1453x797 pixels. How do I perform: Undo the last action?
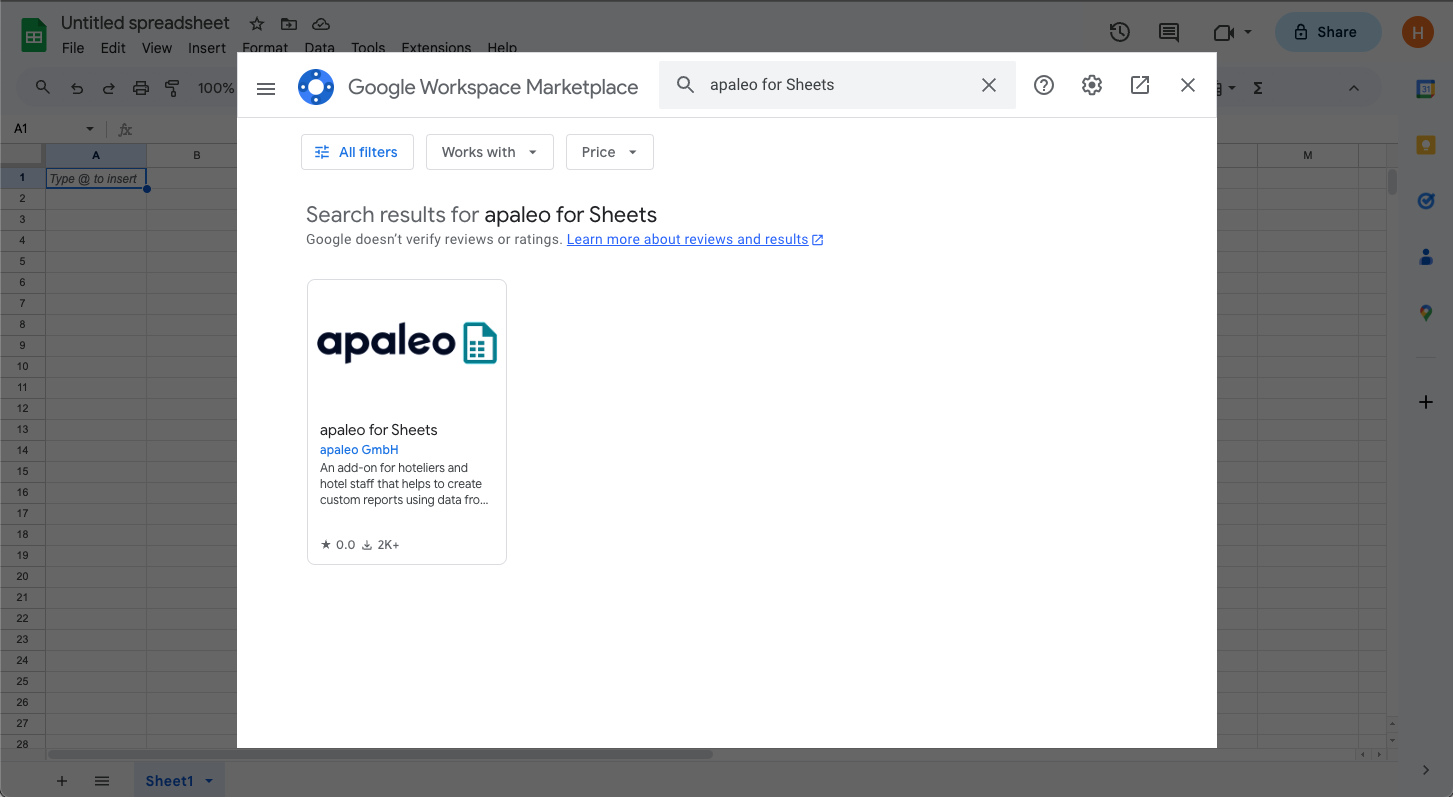[77, 88]
